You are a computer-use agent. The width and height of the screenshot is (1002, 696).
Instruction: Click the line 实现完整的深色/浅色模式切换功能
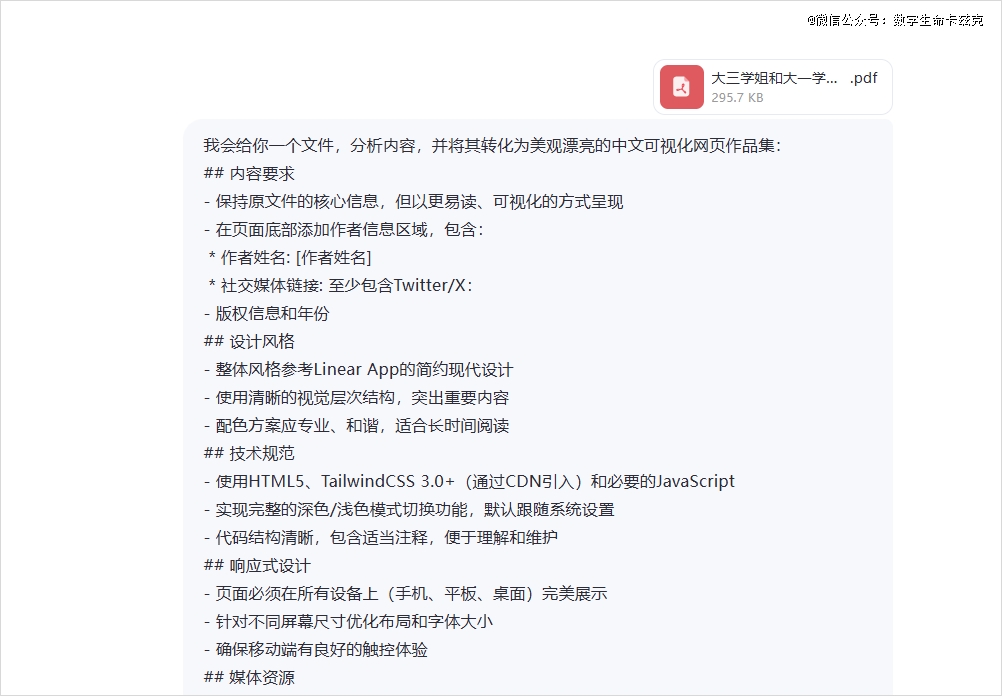[x=409, y=510]
